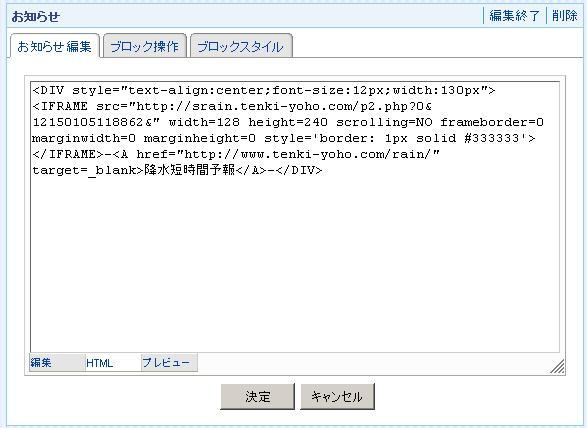Click the closing </DIV> tag text
This screenshot has height=428, width=587.
tap(298, 170)
